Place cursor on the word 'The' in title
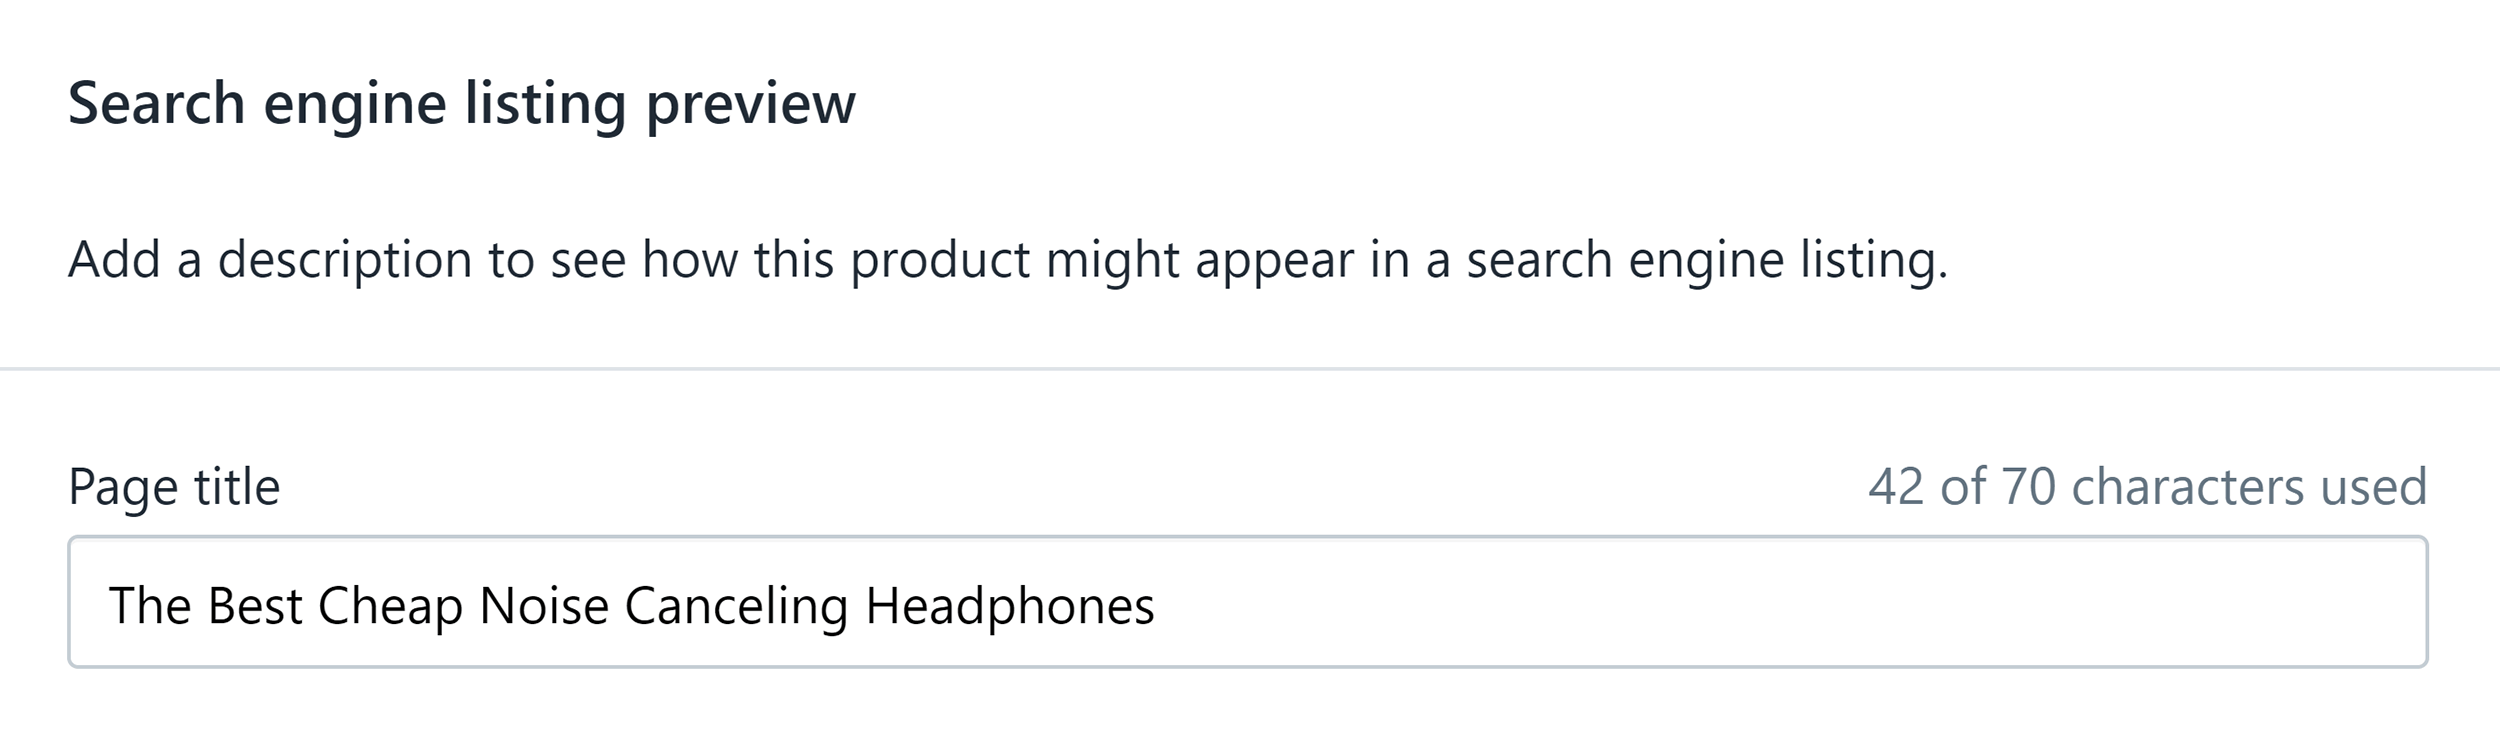This screenshot has width=2500, height=748. 150,606
